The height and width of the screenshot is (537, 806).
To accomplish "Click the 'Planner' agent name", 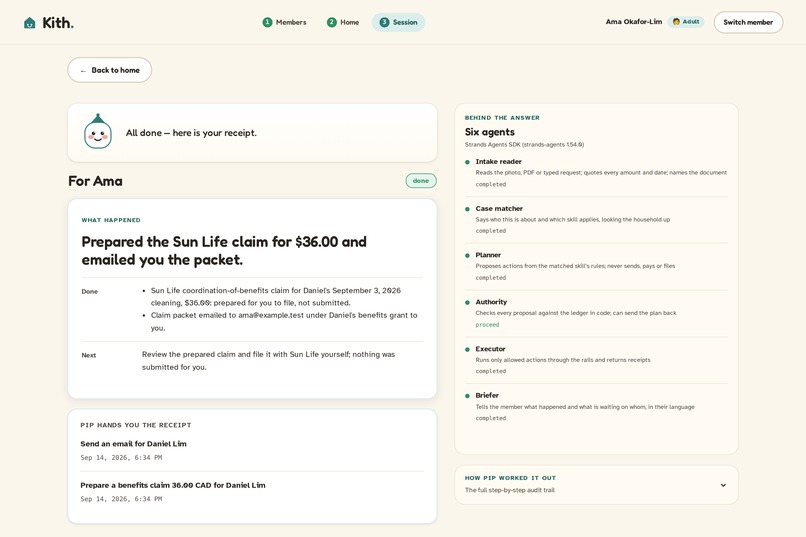I will click(x=488, y=255).
